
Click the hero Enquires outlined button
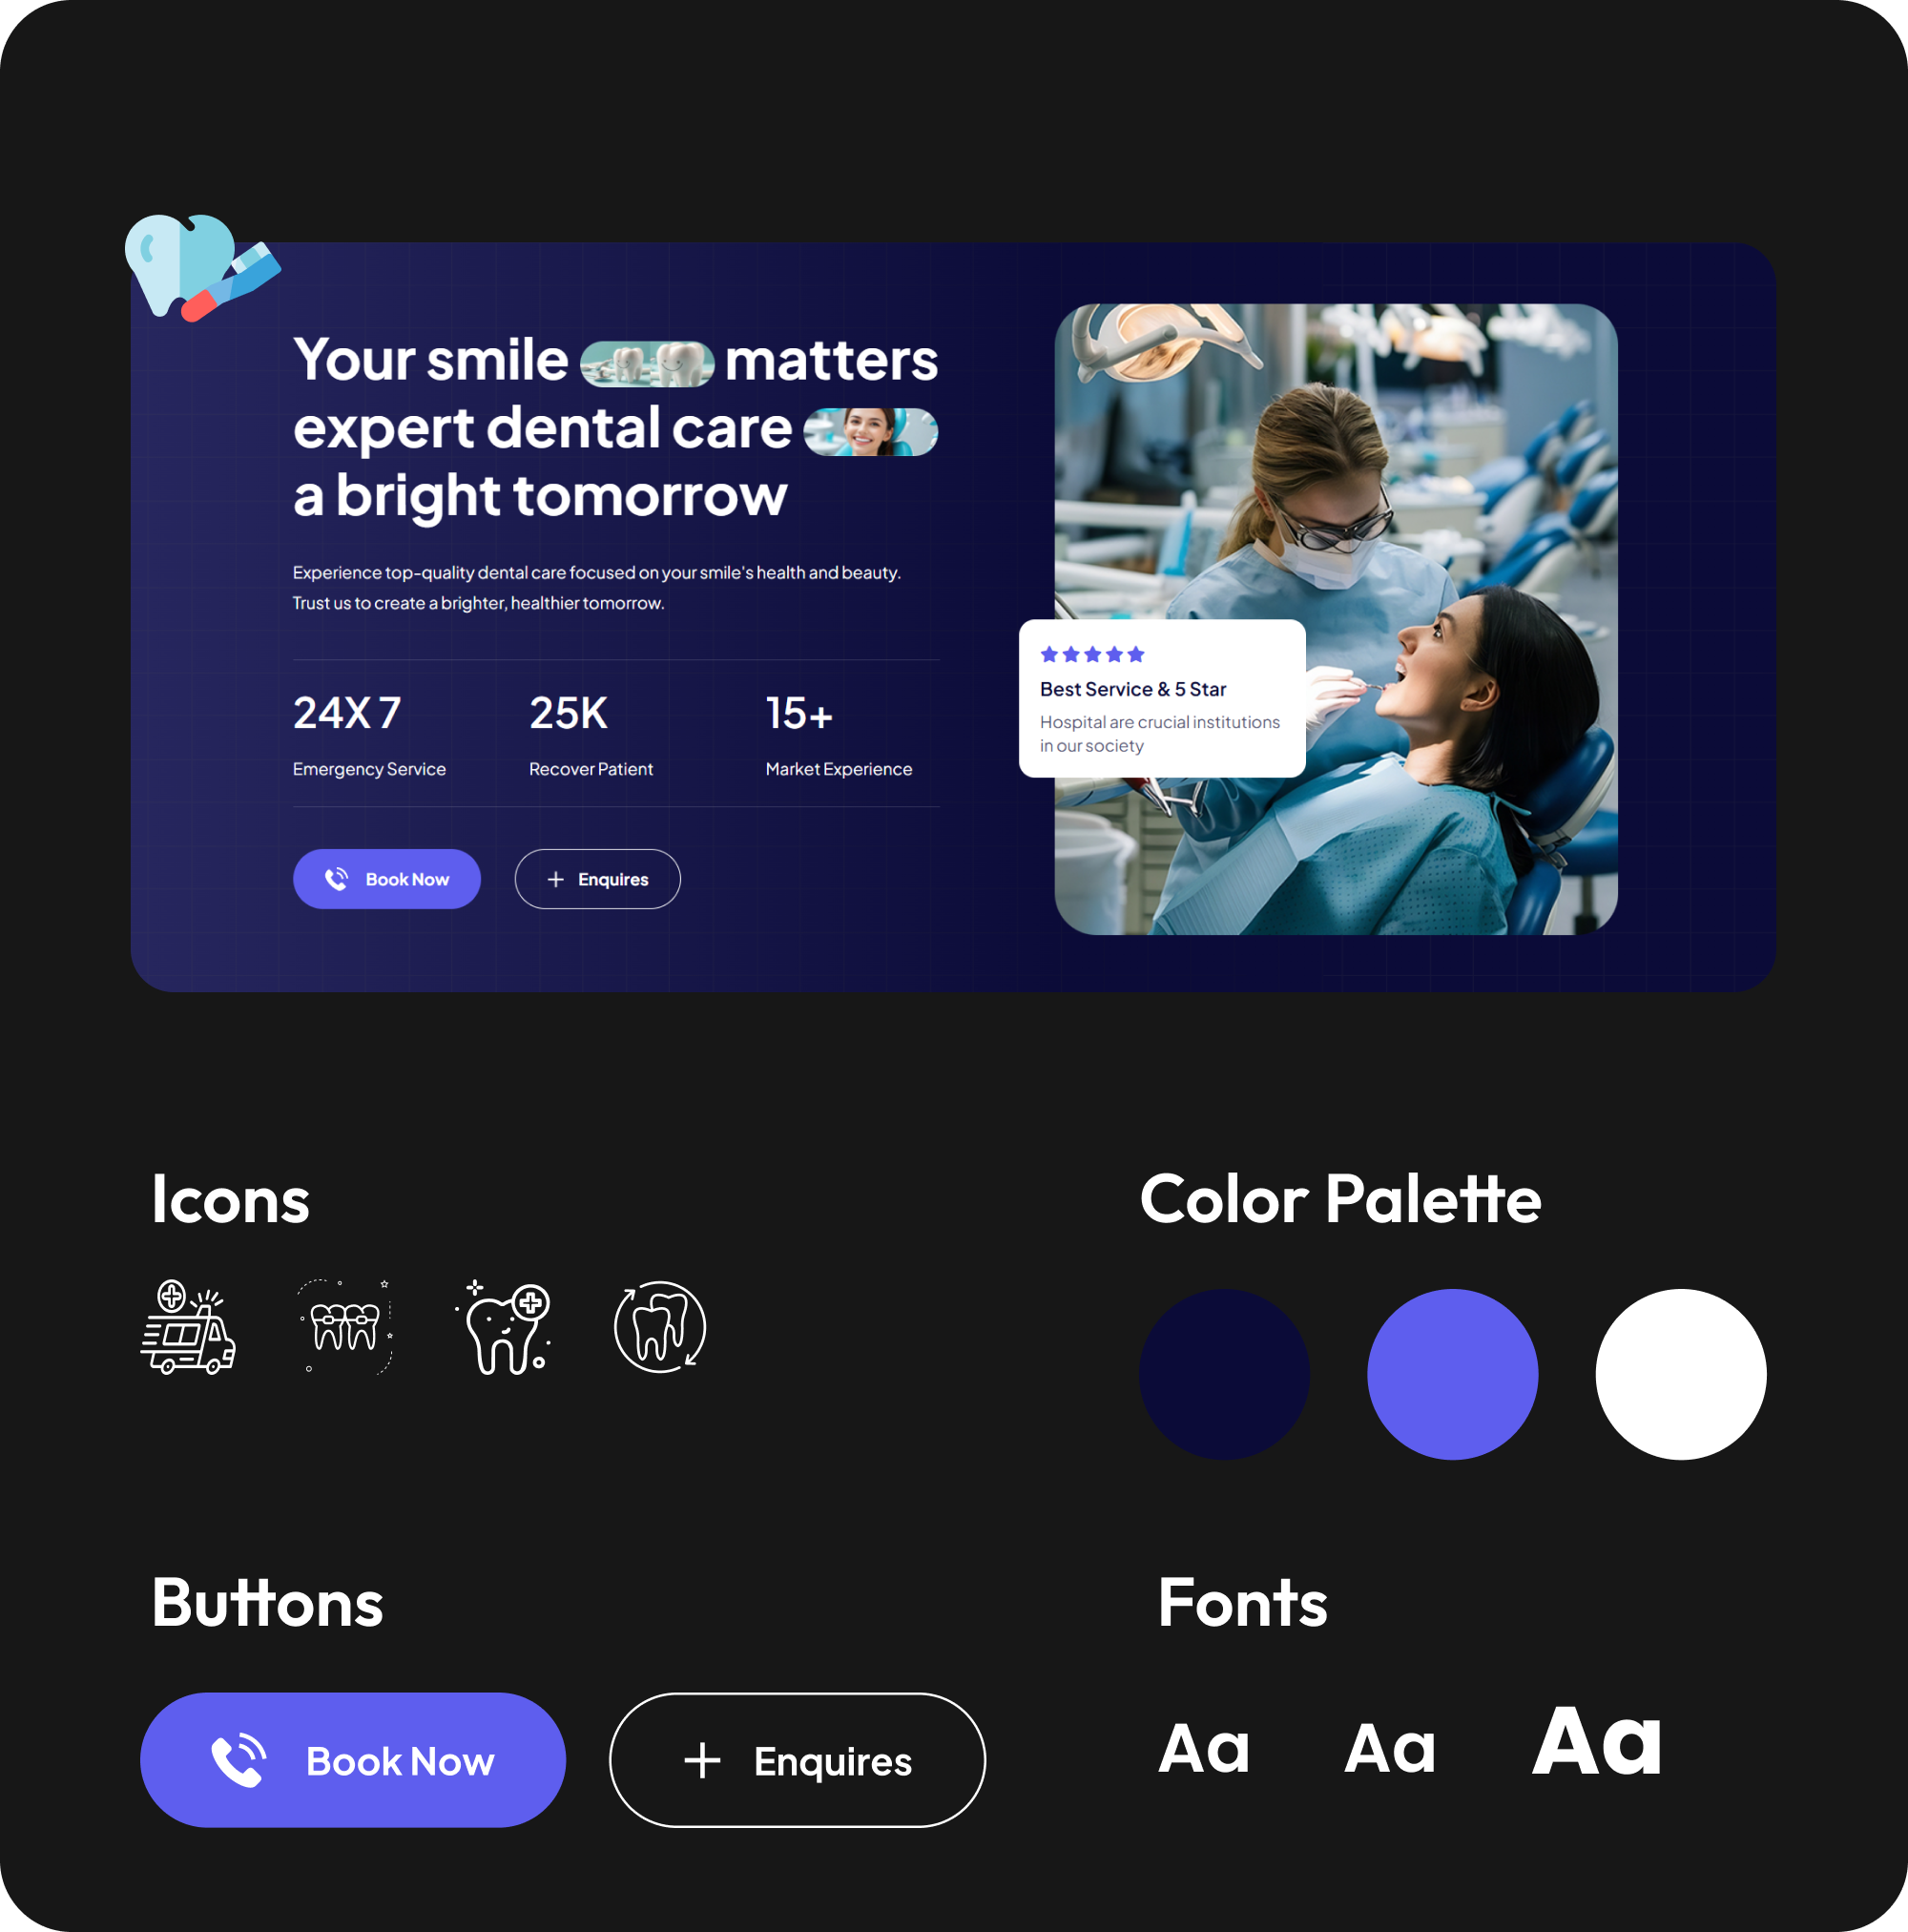598,879
